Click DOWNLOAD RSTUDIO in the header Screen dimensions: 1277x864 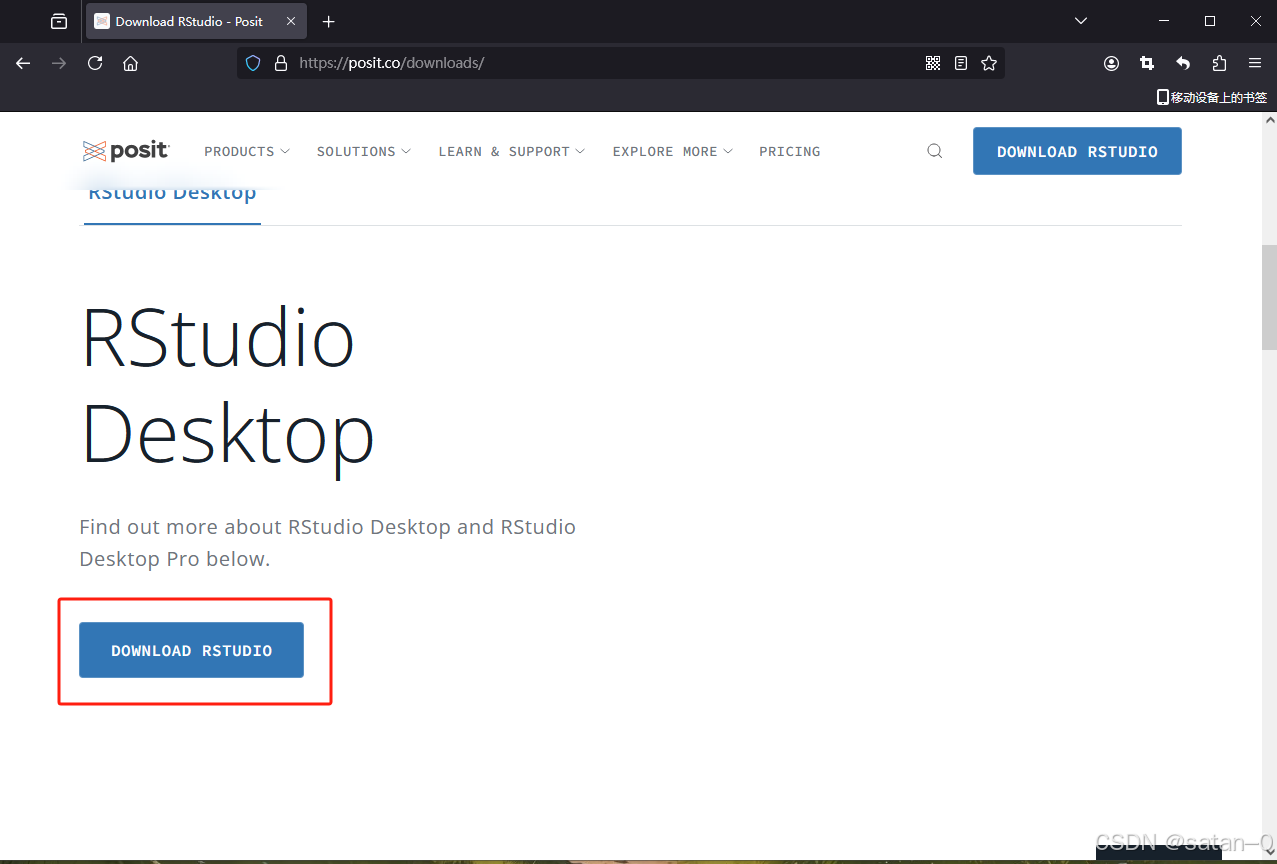coord(1077,151)
